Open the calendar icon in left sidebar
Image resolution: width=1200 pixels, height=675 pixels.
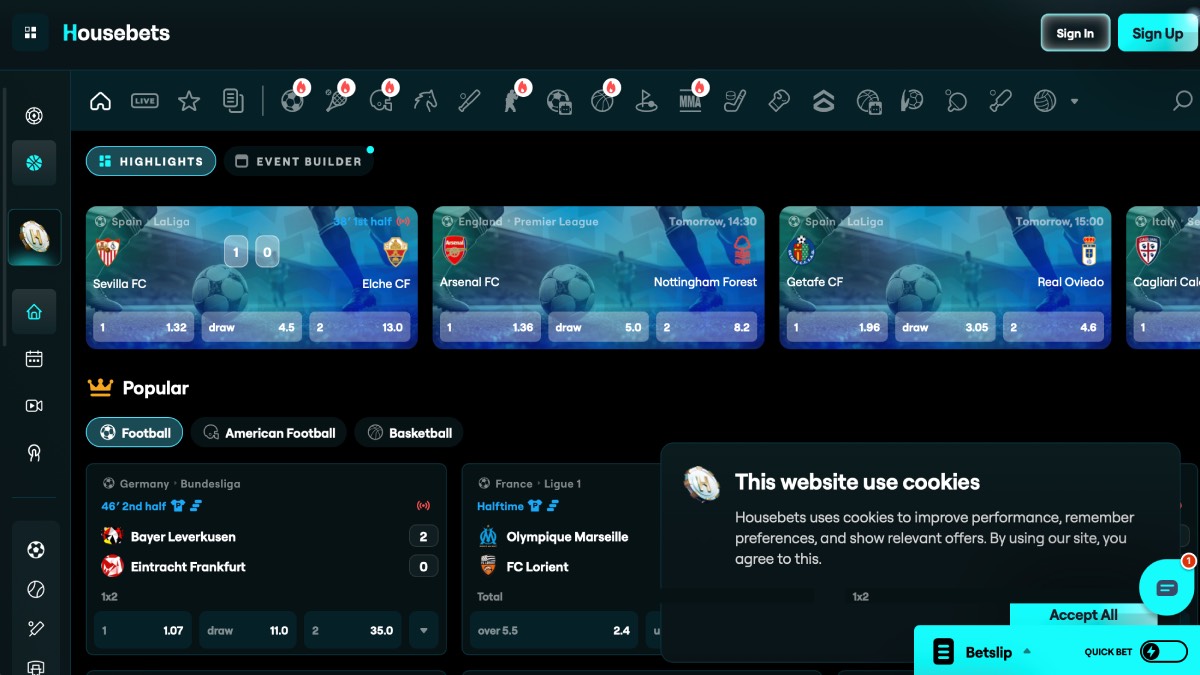click(34, 359)
